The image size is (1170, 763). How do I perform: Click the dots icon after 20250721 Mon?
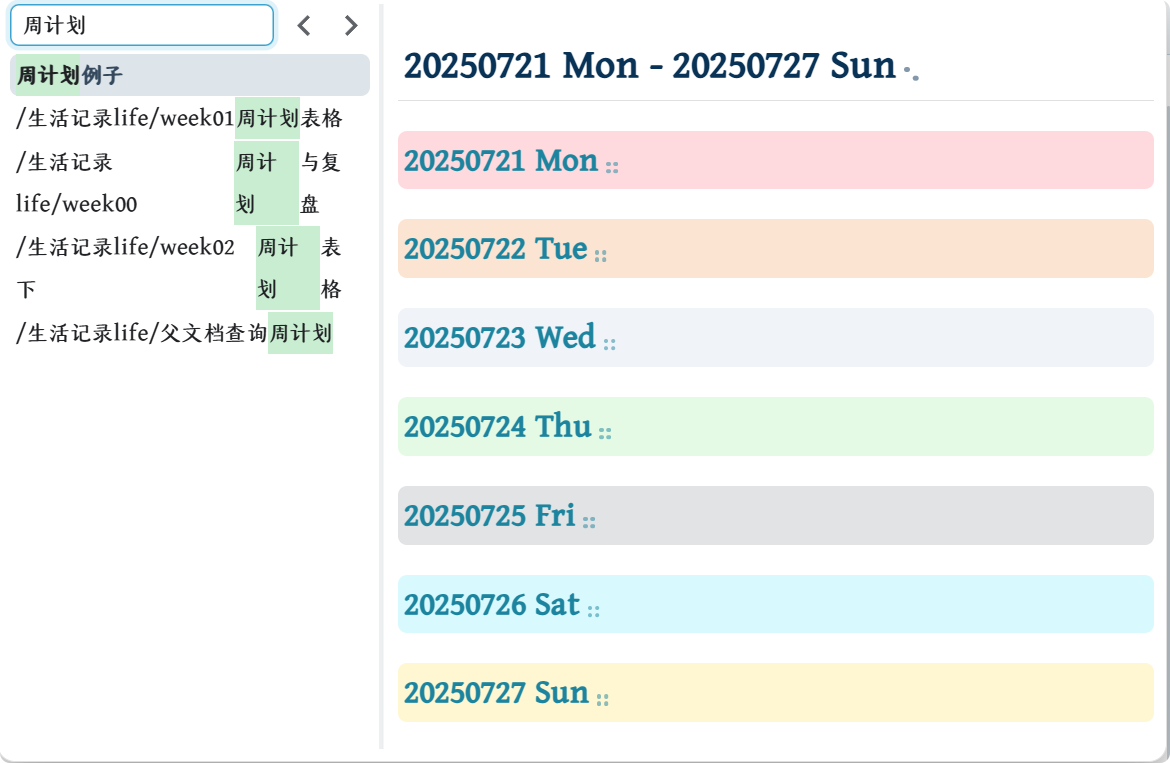(x=612, y=167)
